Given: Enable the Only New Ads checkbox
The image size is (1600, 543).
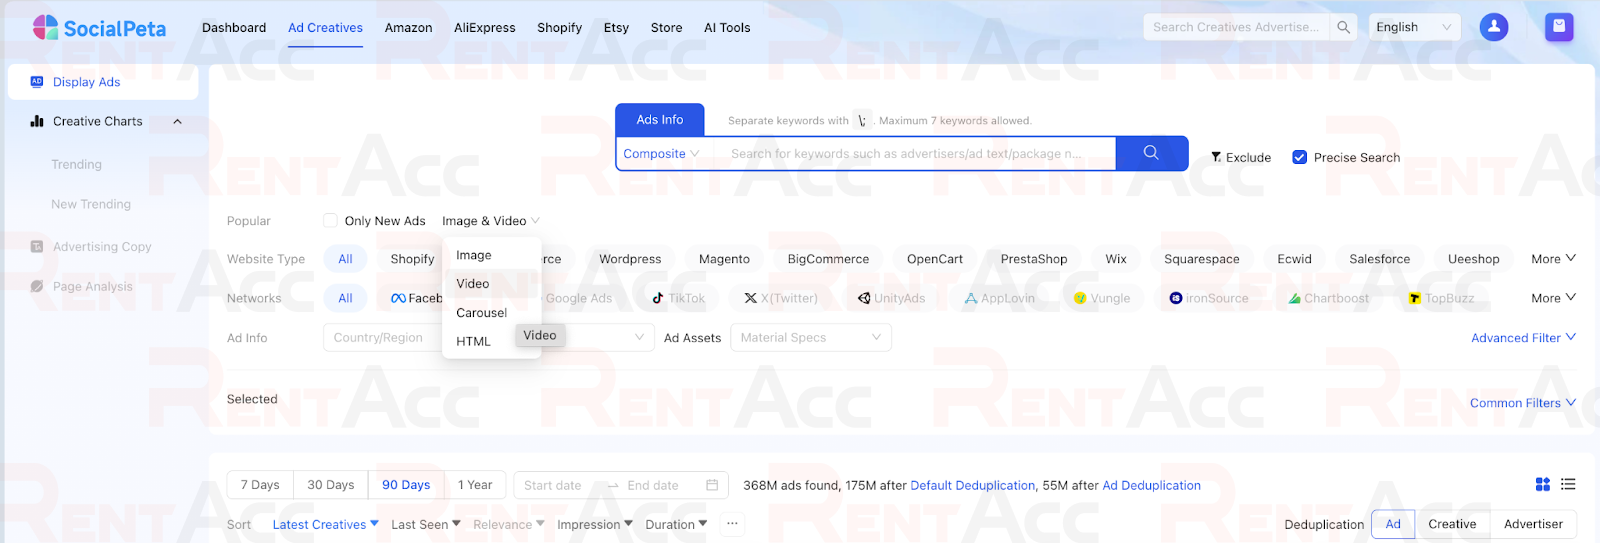Looking at the screenshot, I should tap(330, 221).
